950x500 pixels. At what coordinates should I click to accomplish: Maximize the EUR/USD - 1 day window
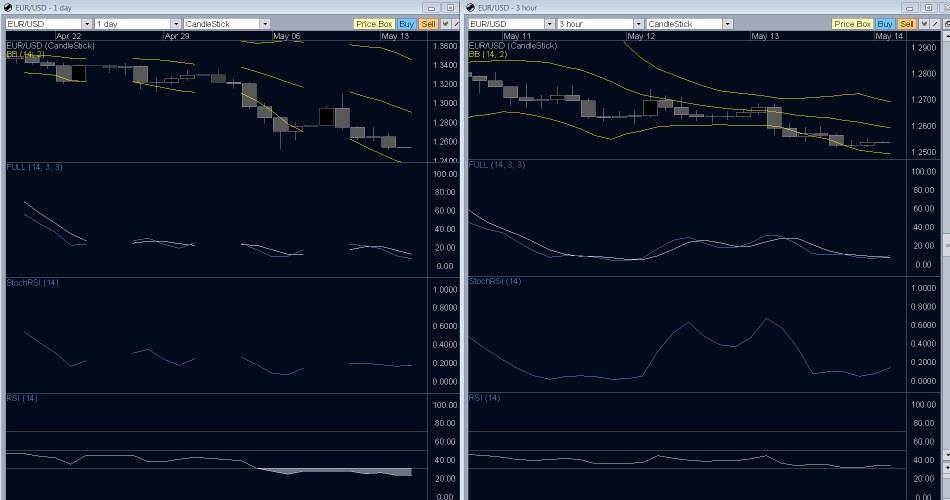pyautogui.click(x=450, y=8)
